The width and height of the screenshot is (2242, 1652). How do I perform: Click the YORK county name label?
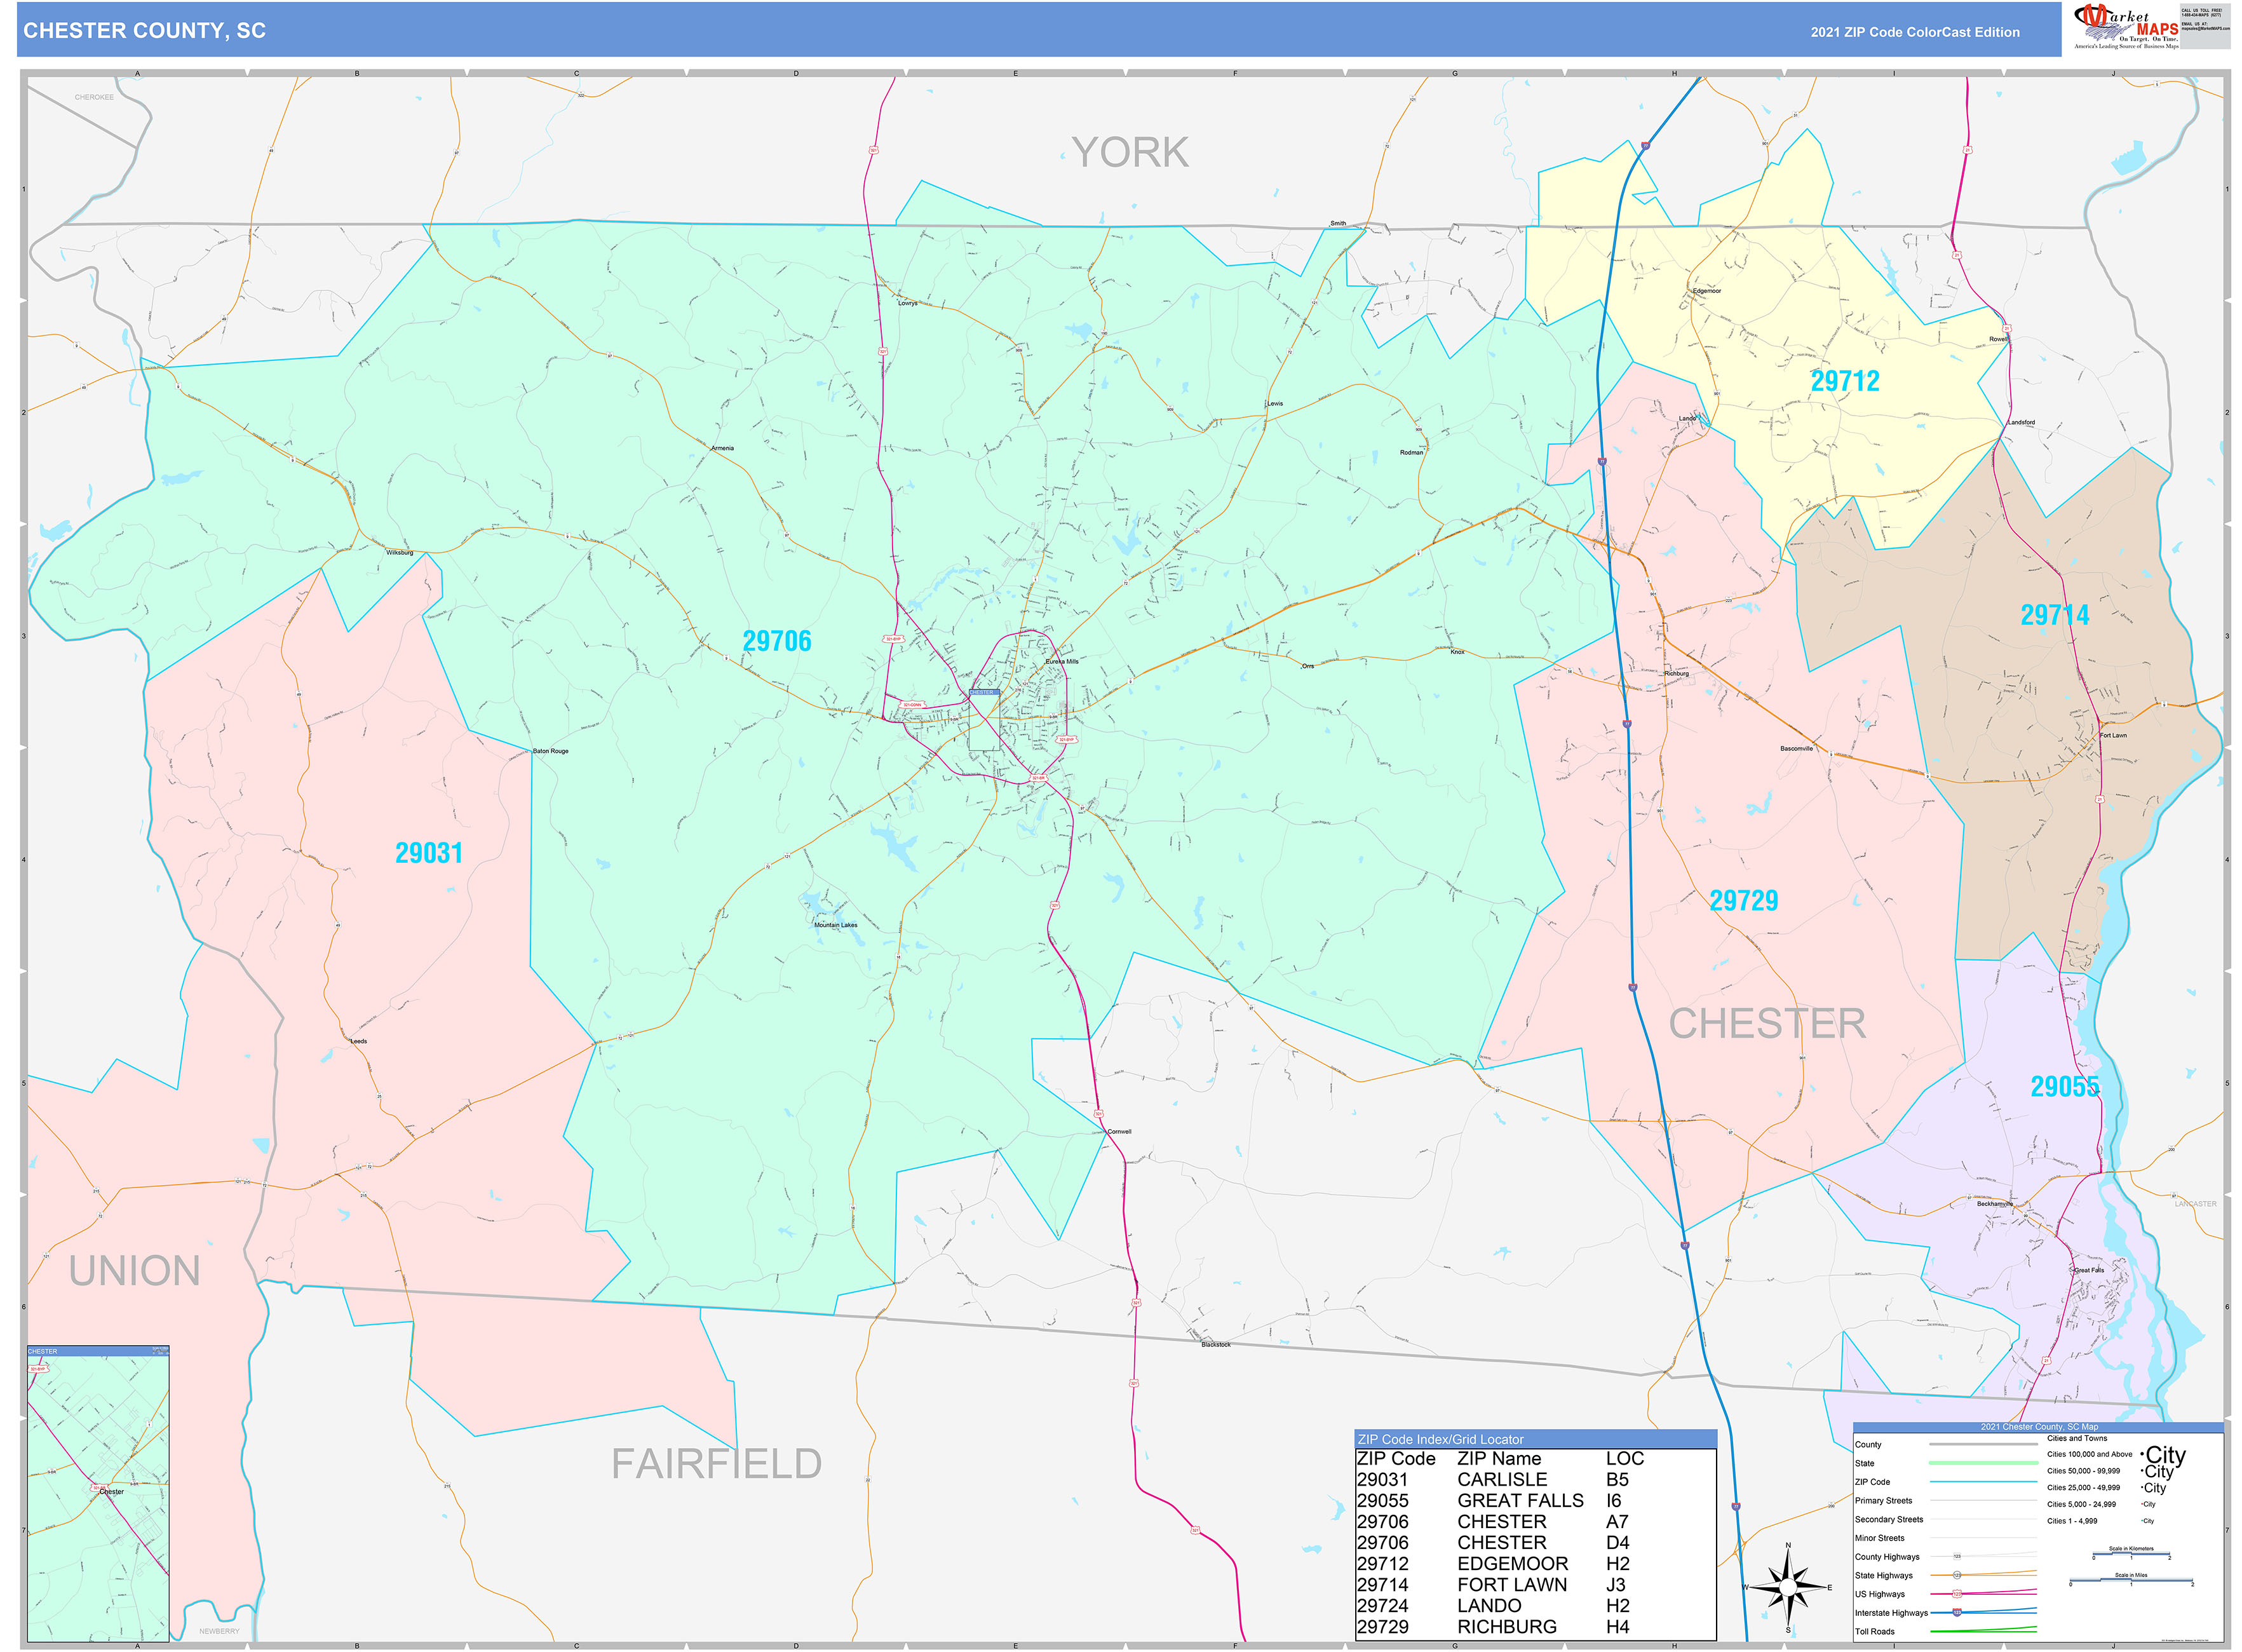[1130, 153]
